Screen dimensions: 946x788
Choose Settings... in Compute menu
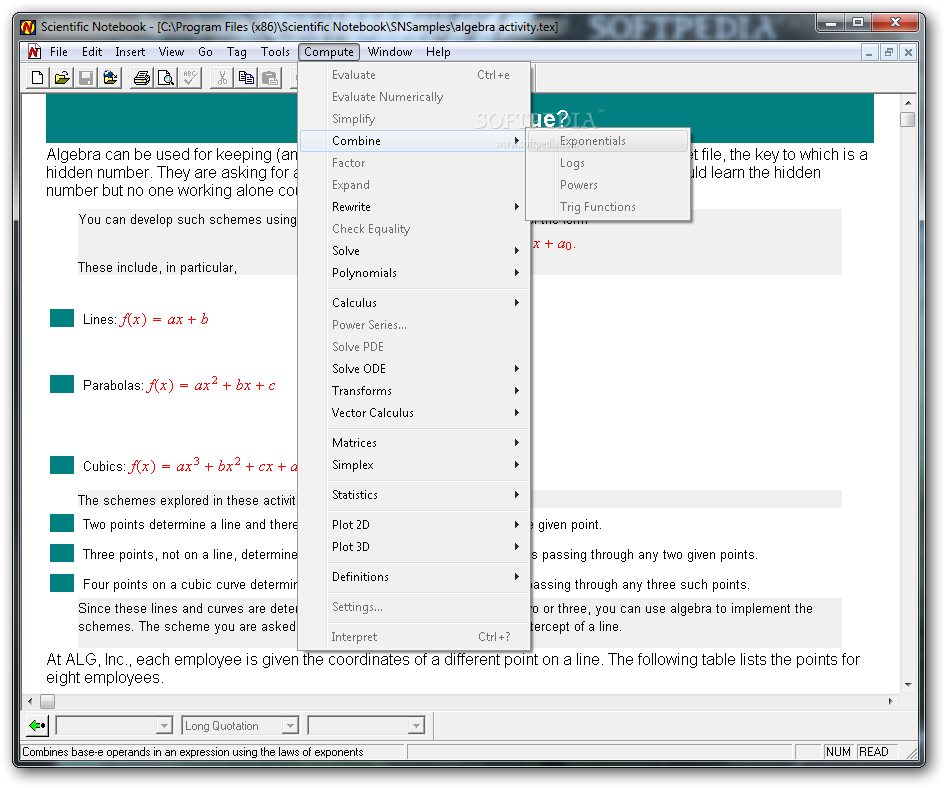415,607
